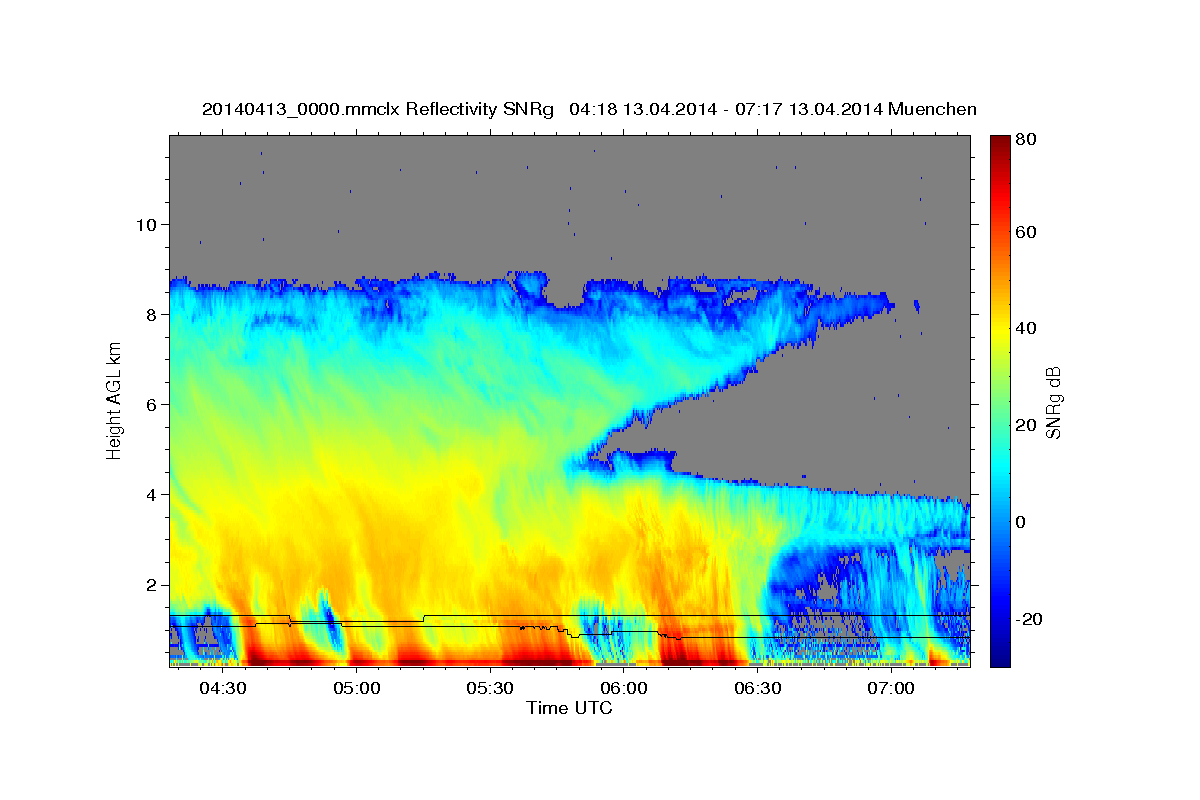Click the 05:00 time tick label
The image size is (1200, 800).
pos(356,688)
